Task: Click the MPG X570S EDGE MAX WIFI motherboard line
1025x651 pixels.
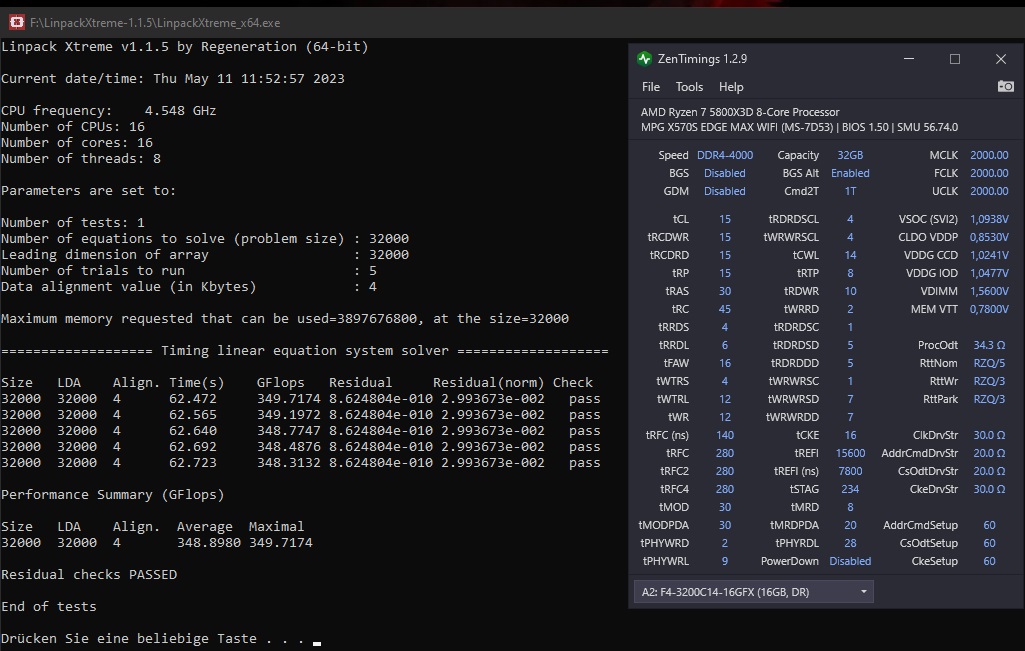Action: click(x=799, y=127)
